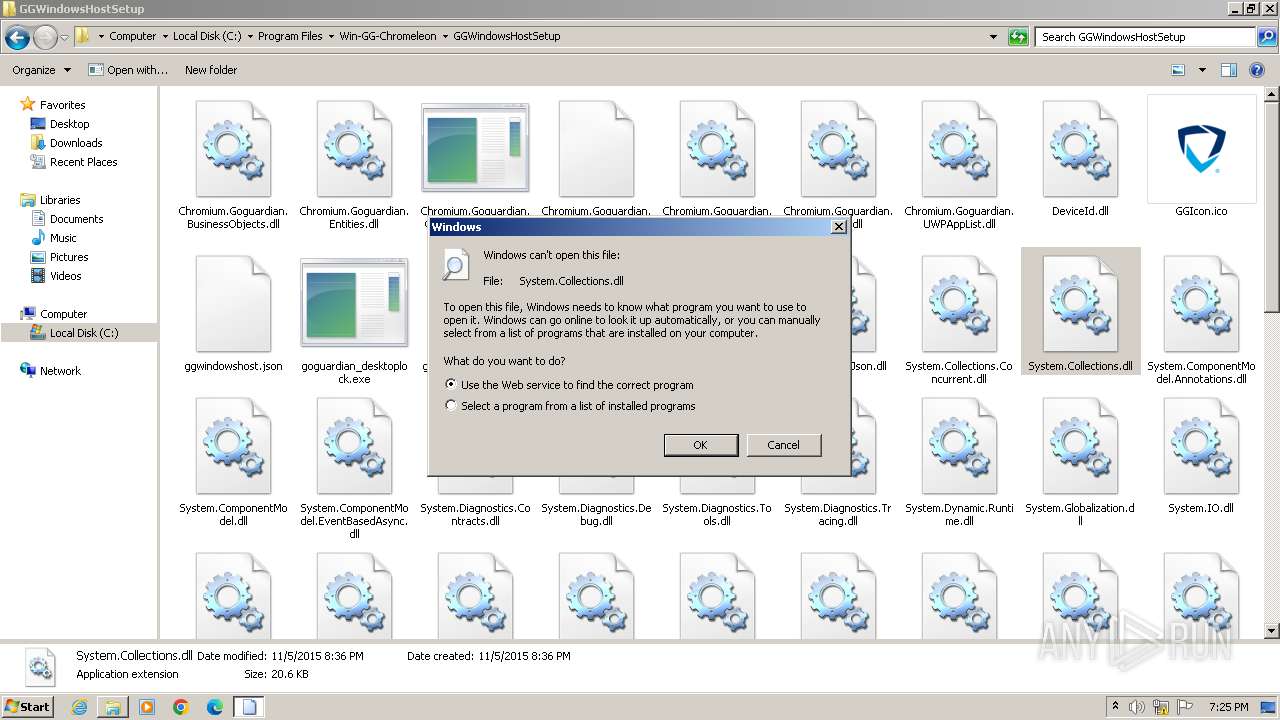Viewport: 1280px width, 720px height.
Task: Click the file list scroll down arrow
Action: [x=1271, y=631]
